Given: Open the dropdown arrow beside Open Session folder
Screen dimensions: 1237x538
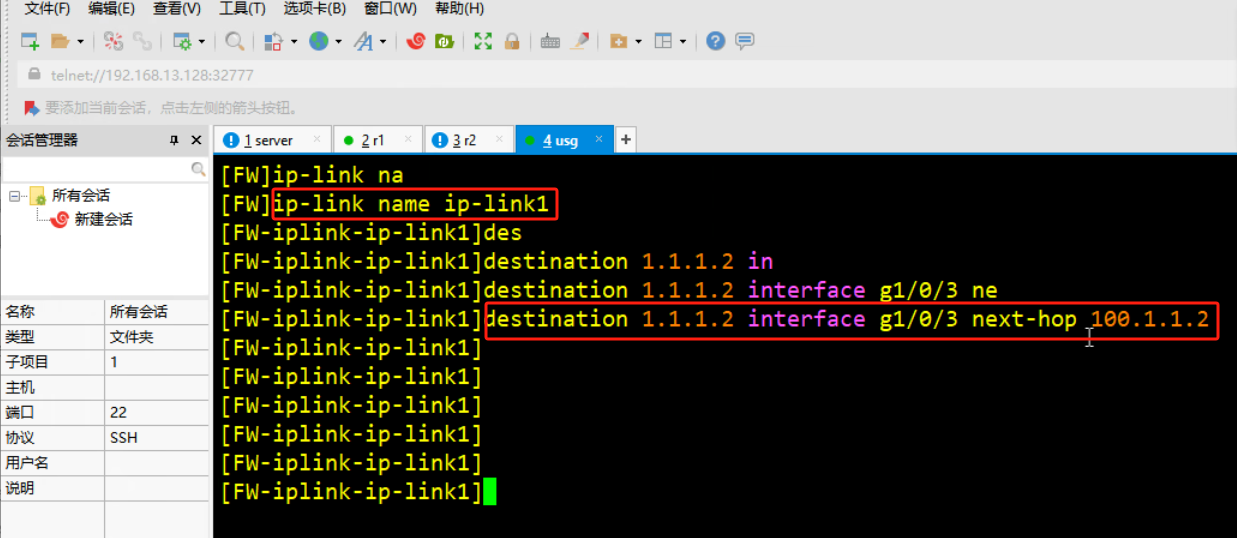Looking at the screenshot, I should [80, 41].
